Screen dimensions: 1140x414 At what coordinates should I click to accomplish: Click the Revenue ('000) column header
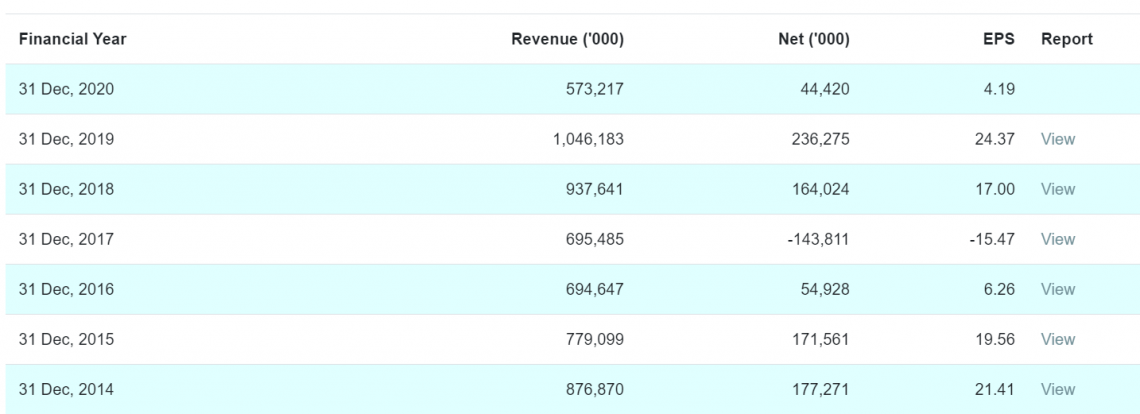pyautogui.click(x=567, y=39)
